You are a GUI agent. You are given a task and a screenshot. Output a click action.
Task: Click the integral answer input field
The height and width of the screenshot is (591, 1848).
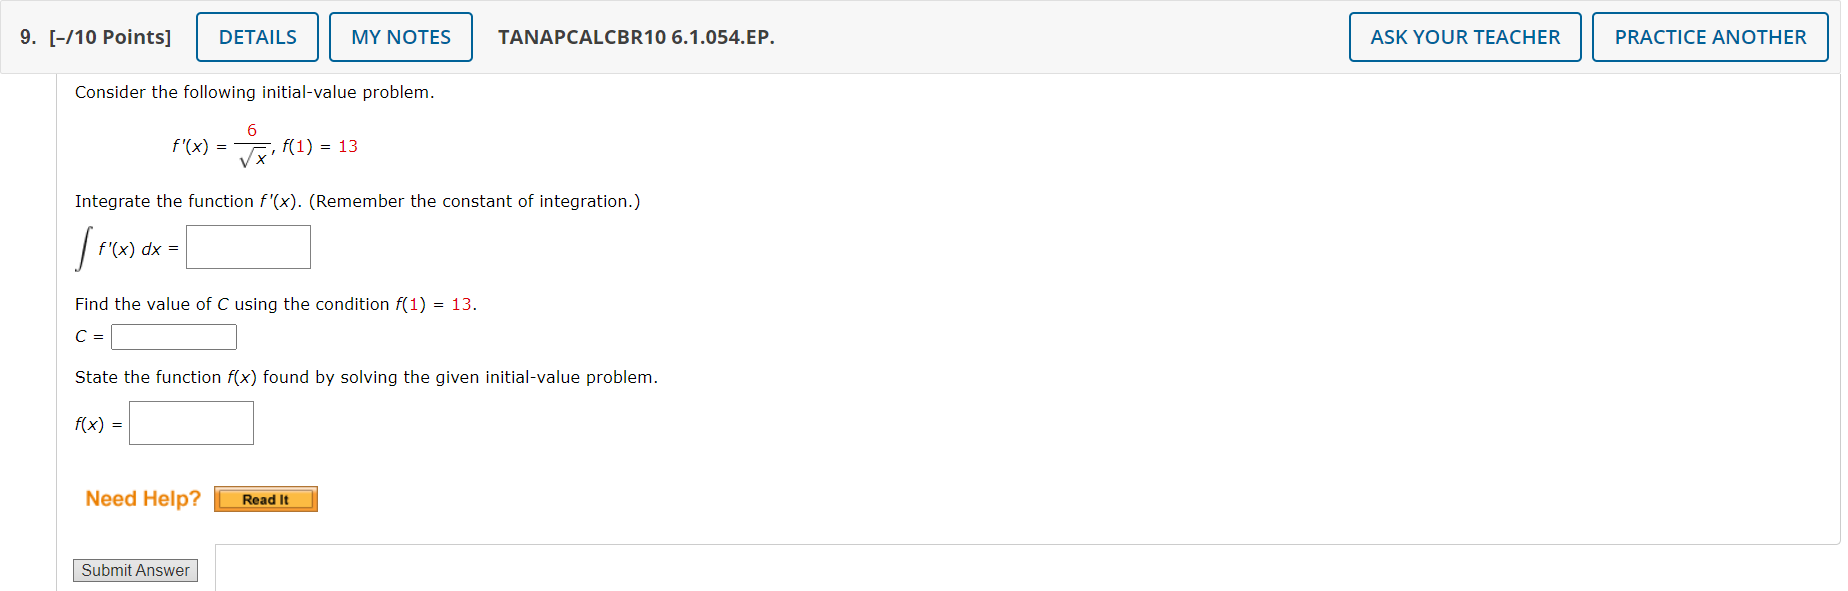[248, 246]
